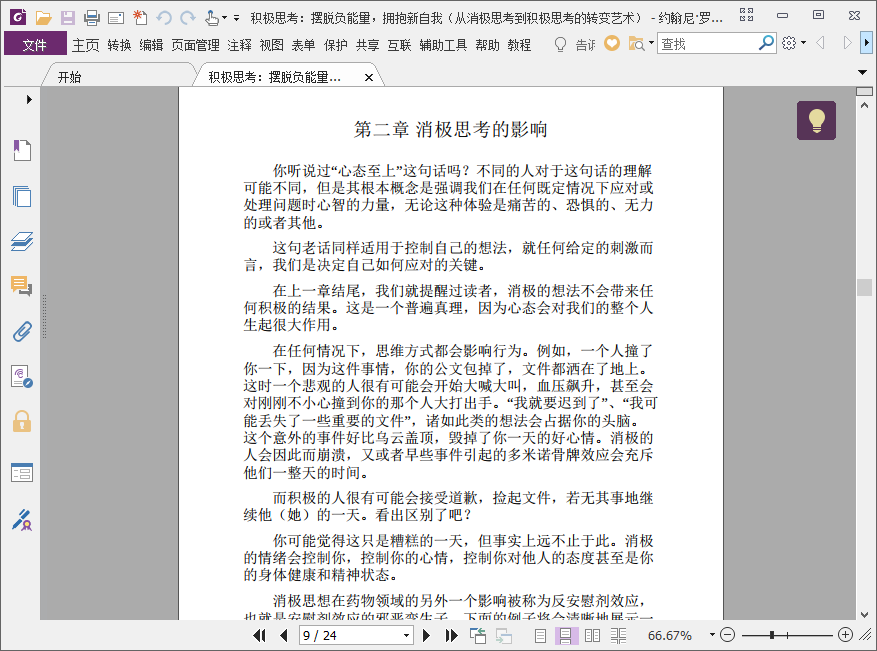The height and width of the screenshot is (651, 877).
Task: Open the 保护 ribbon tab
Action: (x=336, y=45)
